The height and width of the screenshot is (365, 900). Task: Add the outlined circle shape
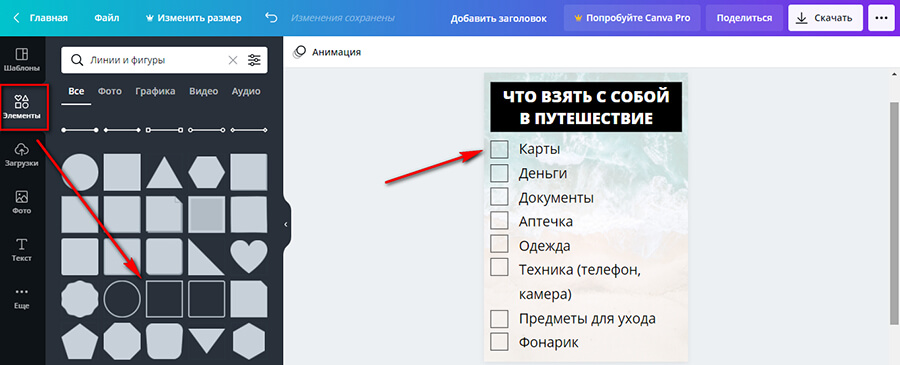(122, 298)
